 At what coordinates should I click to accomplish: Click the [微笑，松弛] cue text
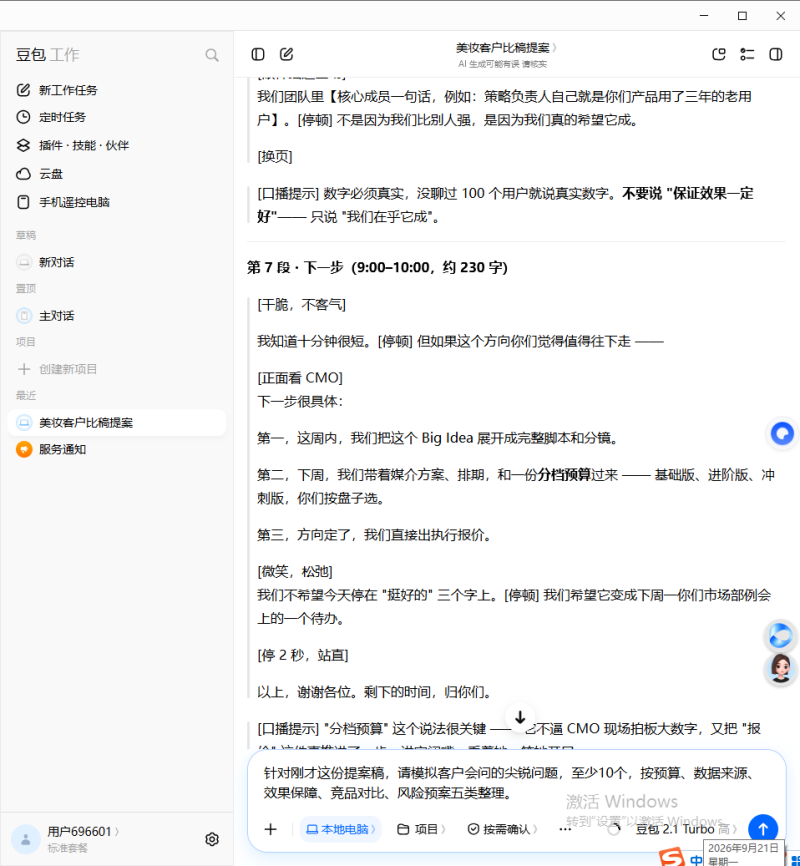coord(294,572)
